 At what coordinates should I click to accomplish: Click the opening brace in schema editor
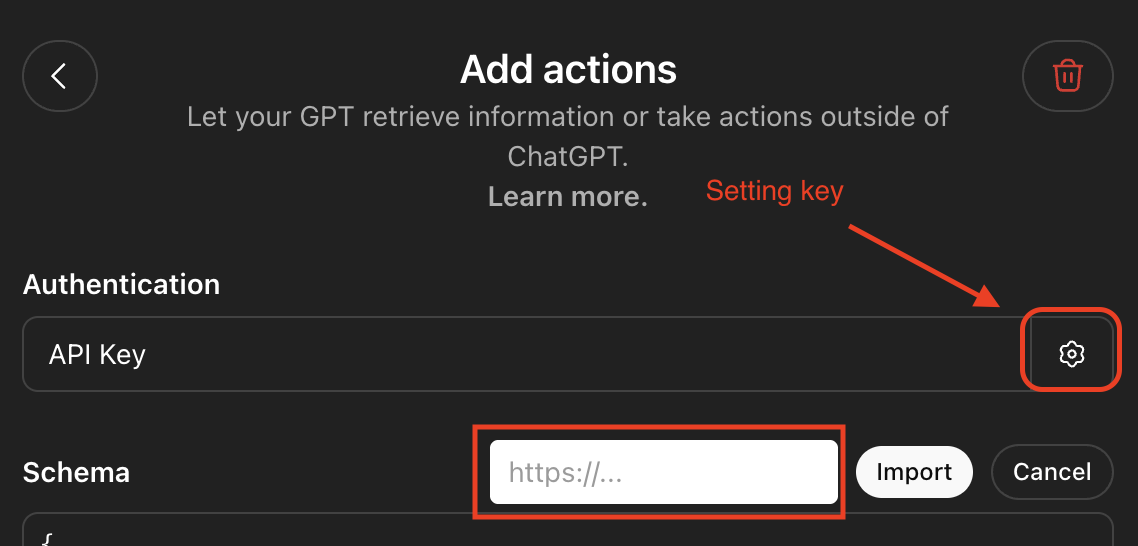(46, 539)
